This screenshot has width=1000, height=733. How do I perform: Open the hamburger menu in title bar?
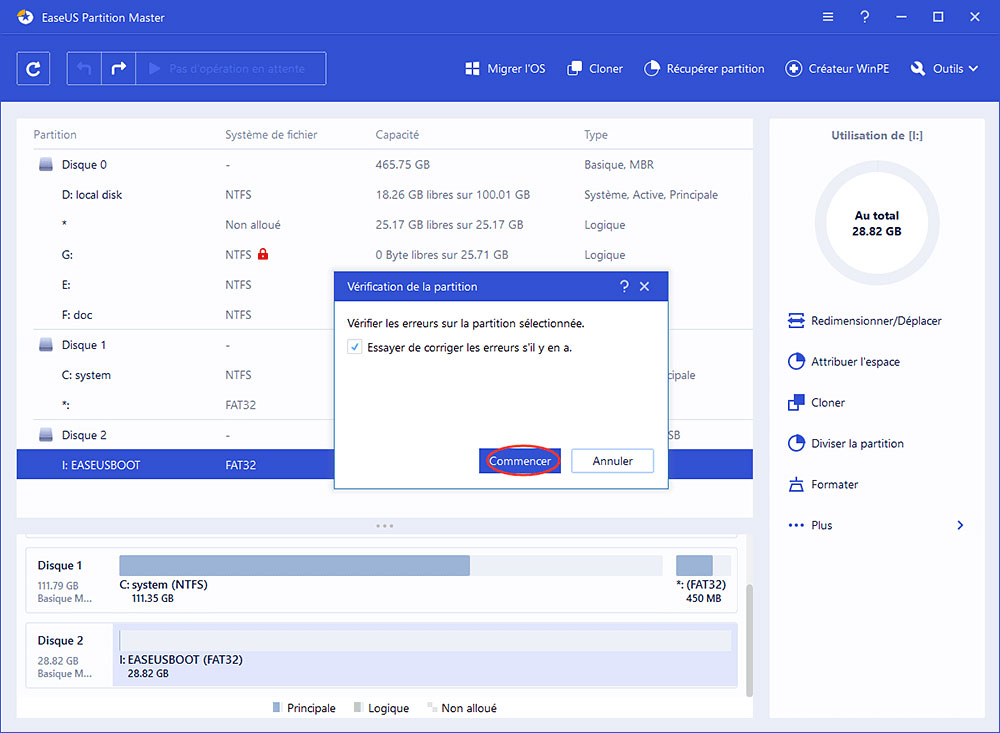coord(828,17)
